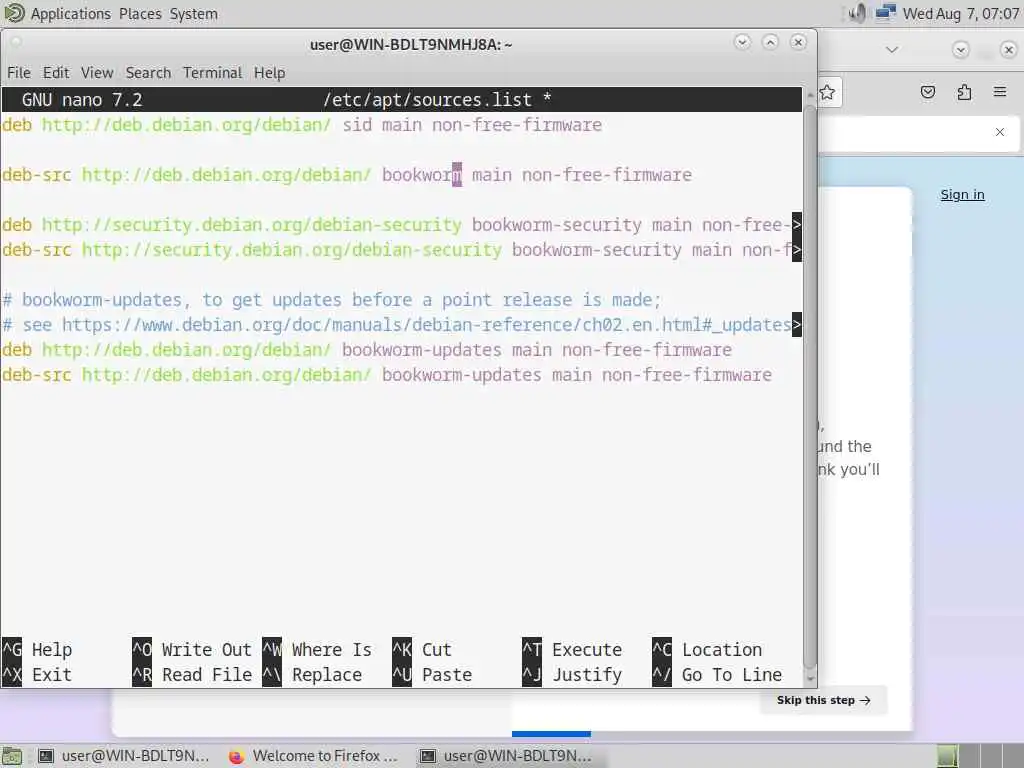The width and height of the screenshot is (1024, 768).
Task: Click 'bookworm-updates' on the last deb-src line
Action: point(462,375)
